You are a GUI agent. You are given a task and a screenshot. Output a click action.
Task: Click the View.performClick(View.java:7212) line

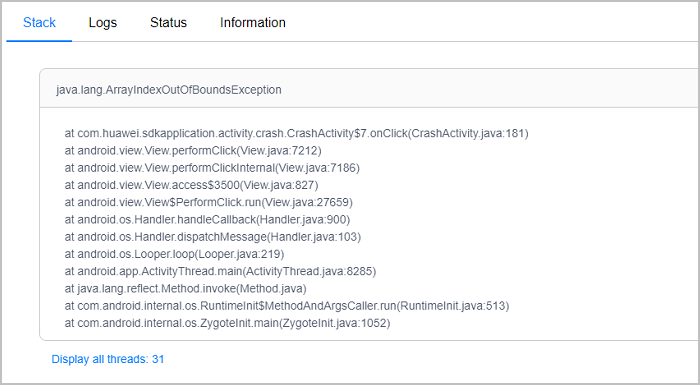(193, 151)
